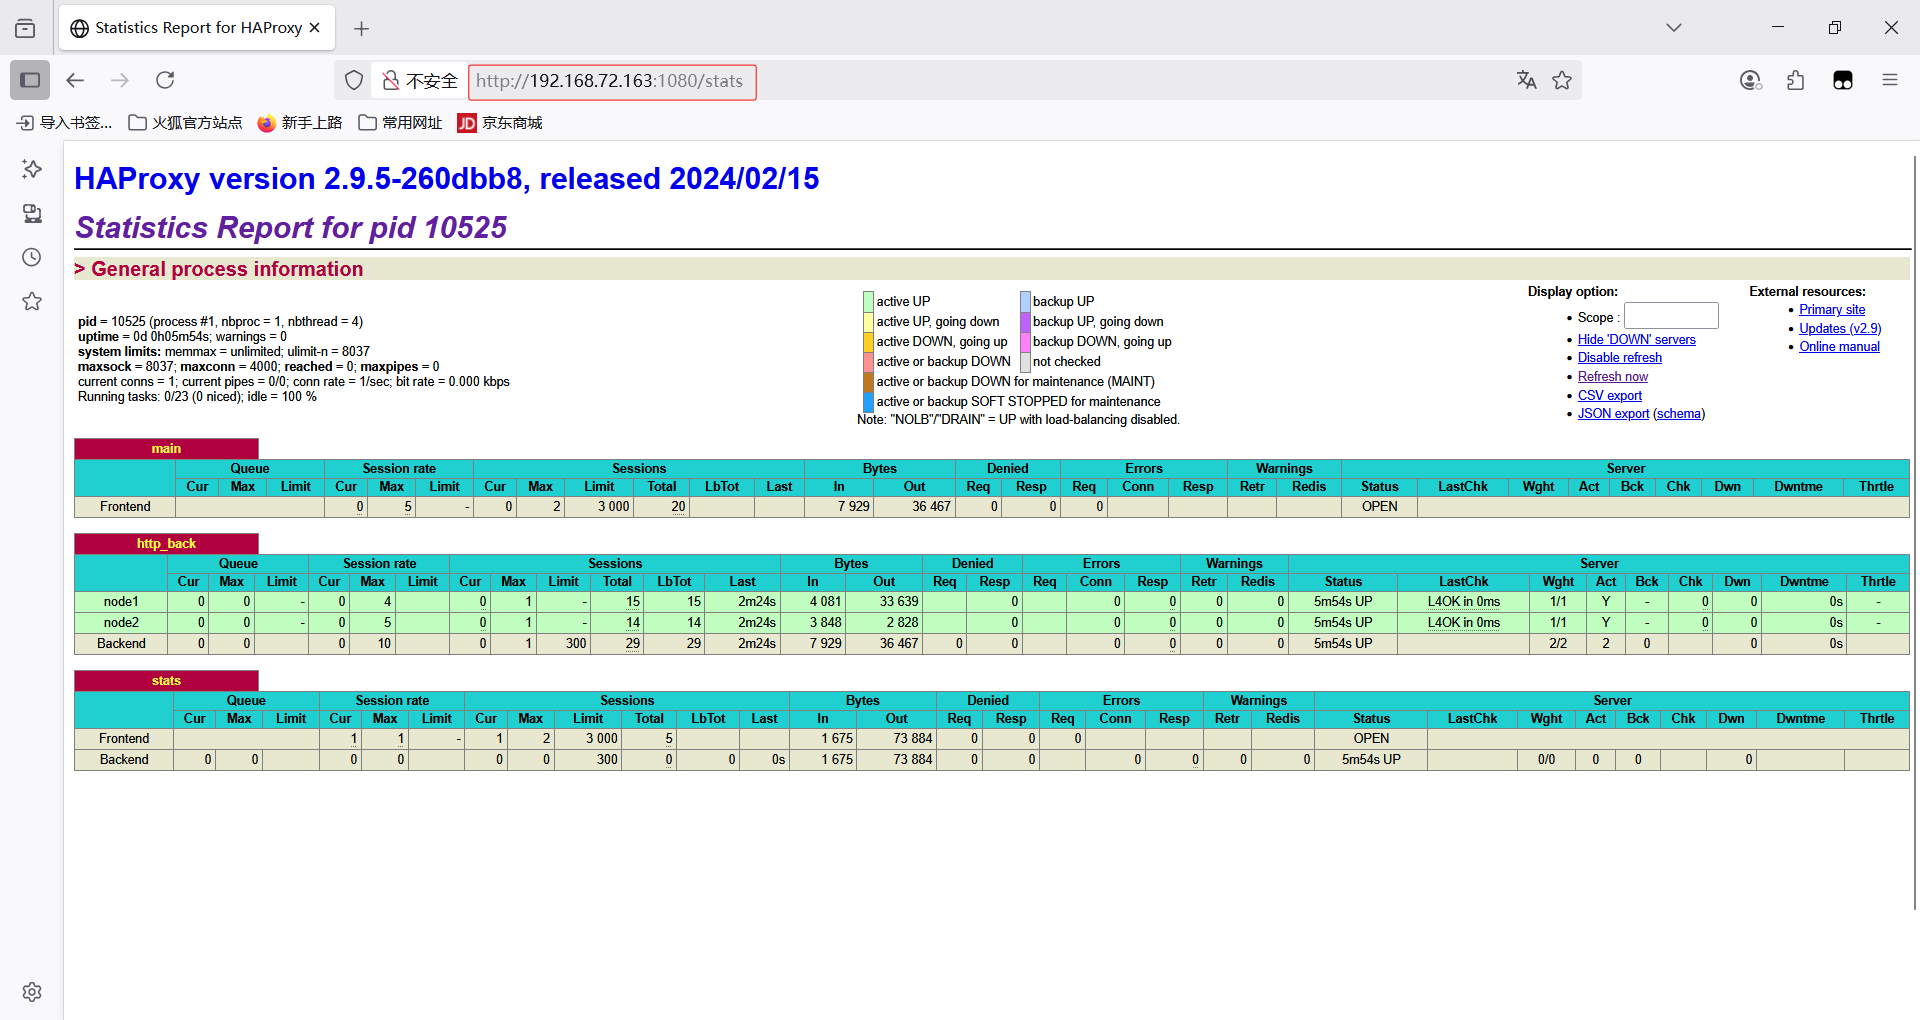This screenshot has width=1920, height=1020.
Task: Click the browser back arrow
Action: click(75, 80)
